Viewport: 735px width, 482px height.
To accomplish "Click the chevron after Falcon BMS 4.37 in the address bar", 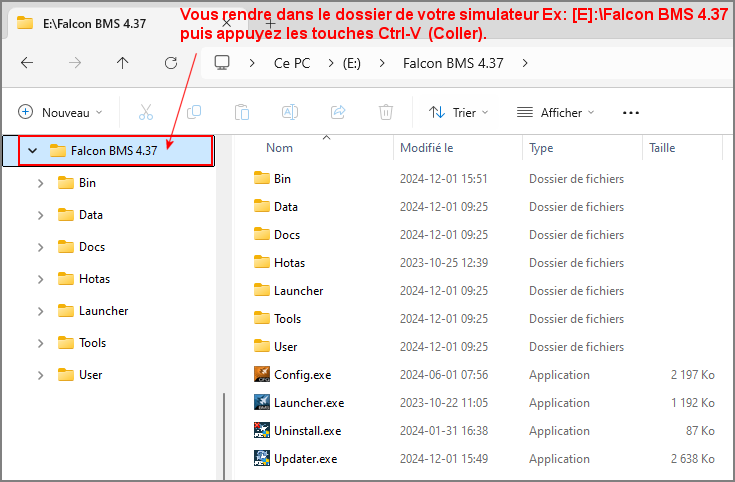I will pos(525,63).
